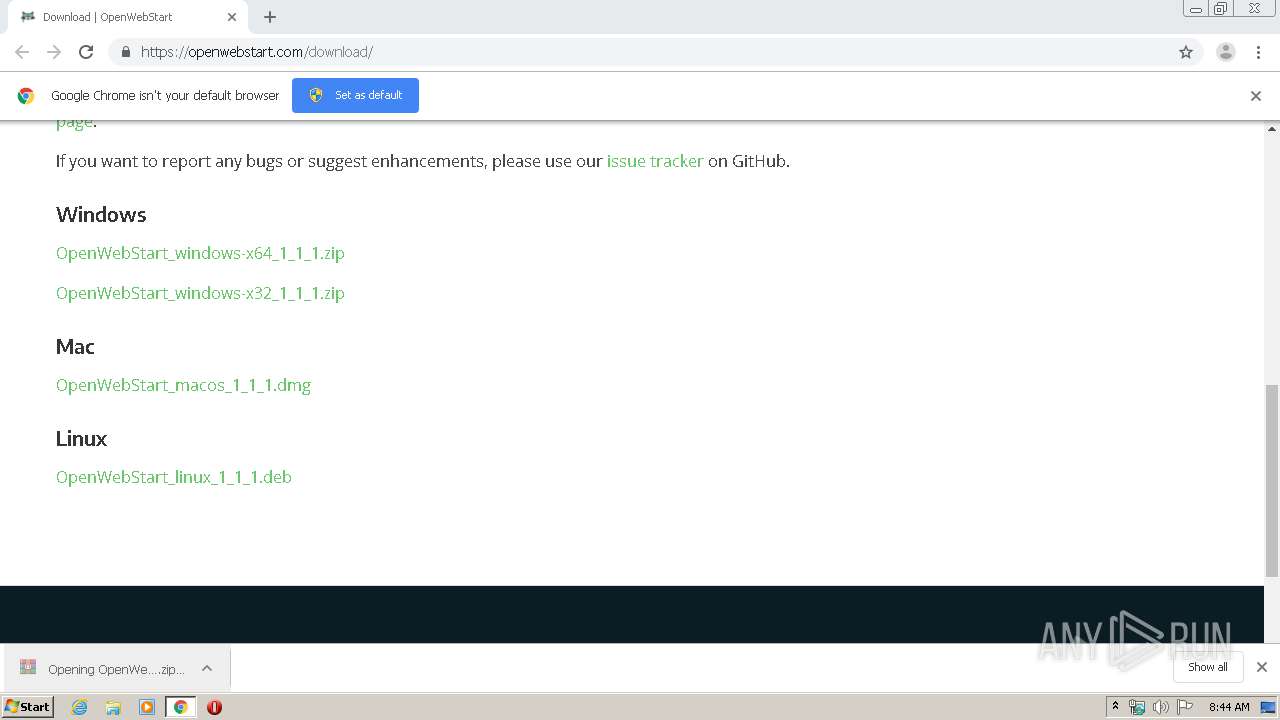
Task: Open the Chrome profile avatar
Action: click(1226, 52)
